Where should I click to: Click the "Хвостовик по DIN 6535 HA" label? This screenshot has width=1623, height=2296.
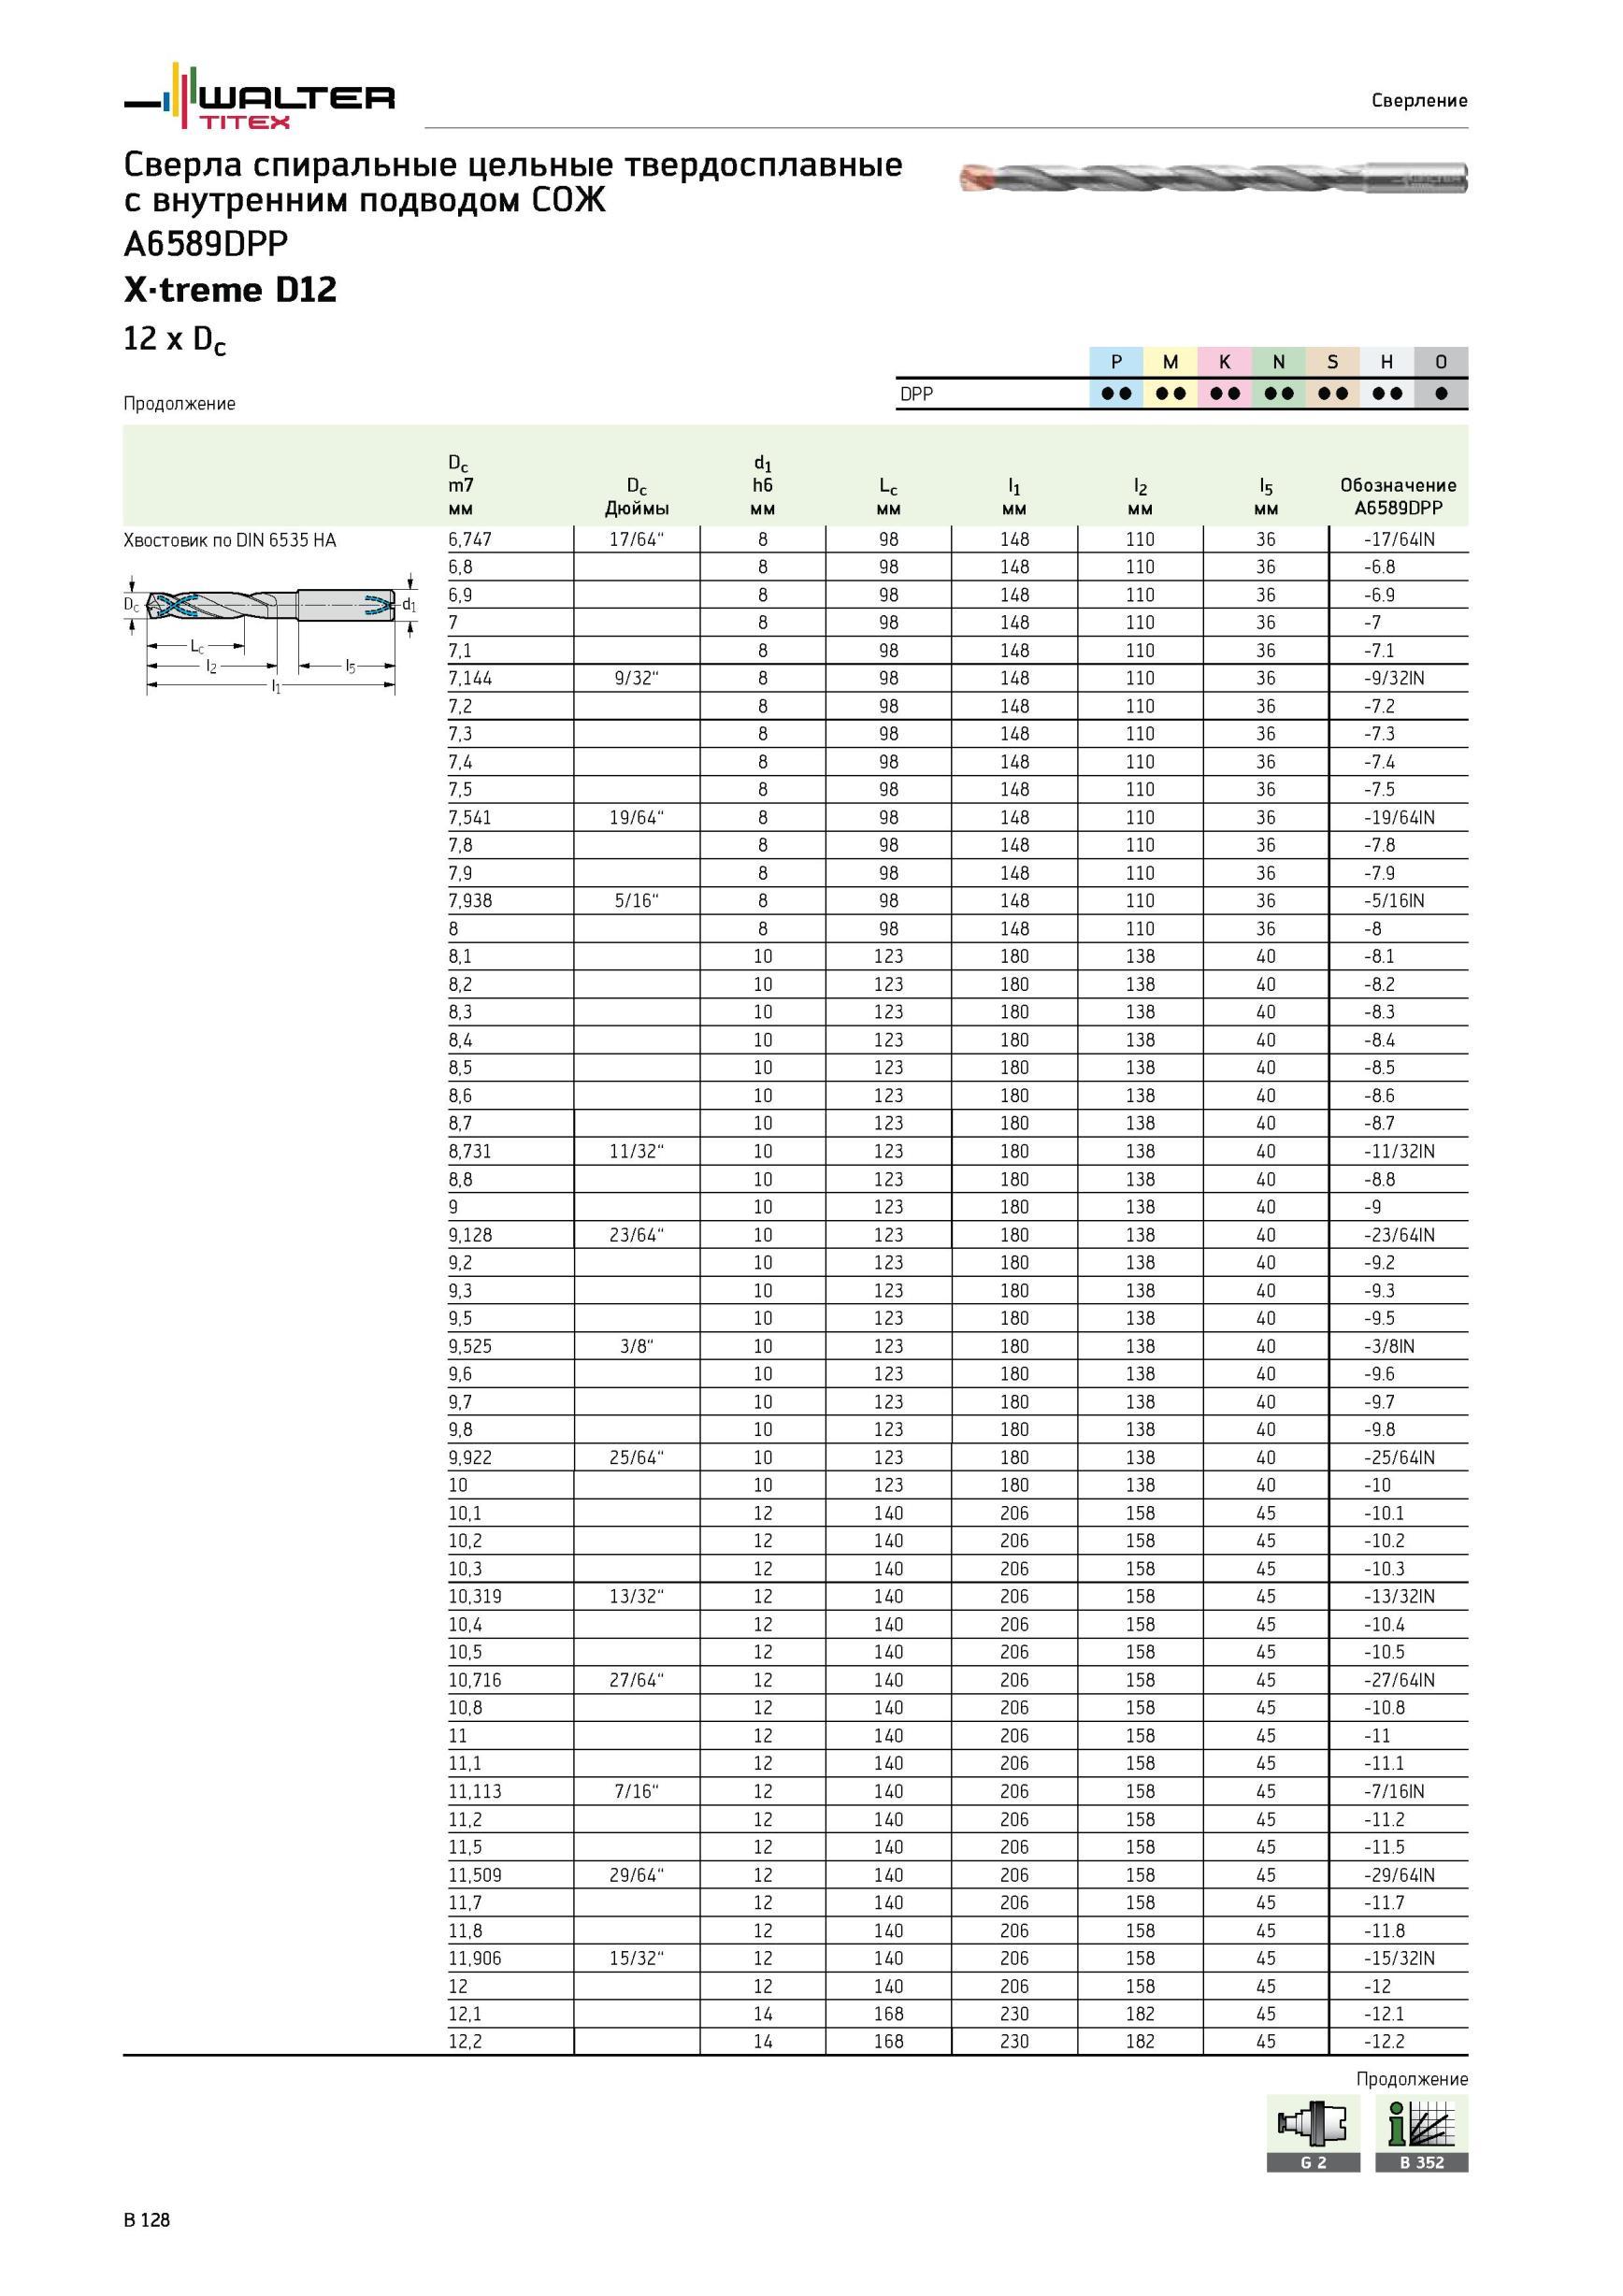pos(230,541)
